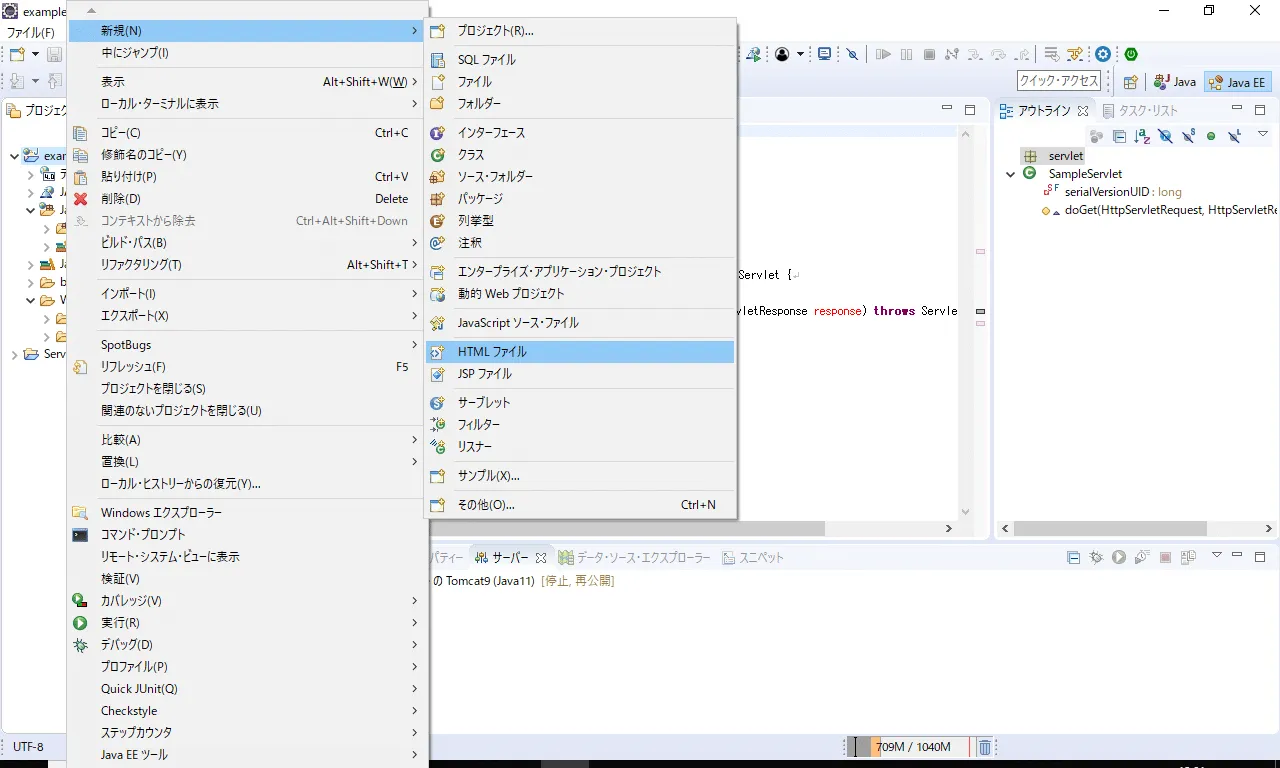Start the server in debug mode
Screen dimensions: 1280x768
click(x=1096, y=557)
